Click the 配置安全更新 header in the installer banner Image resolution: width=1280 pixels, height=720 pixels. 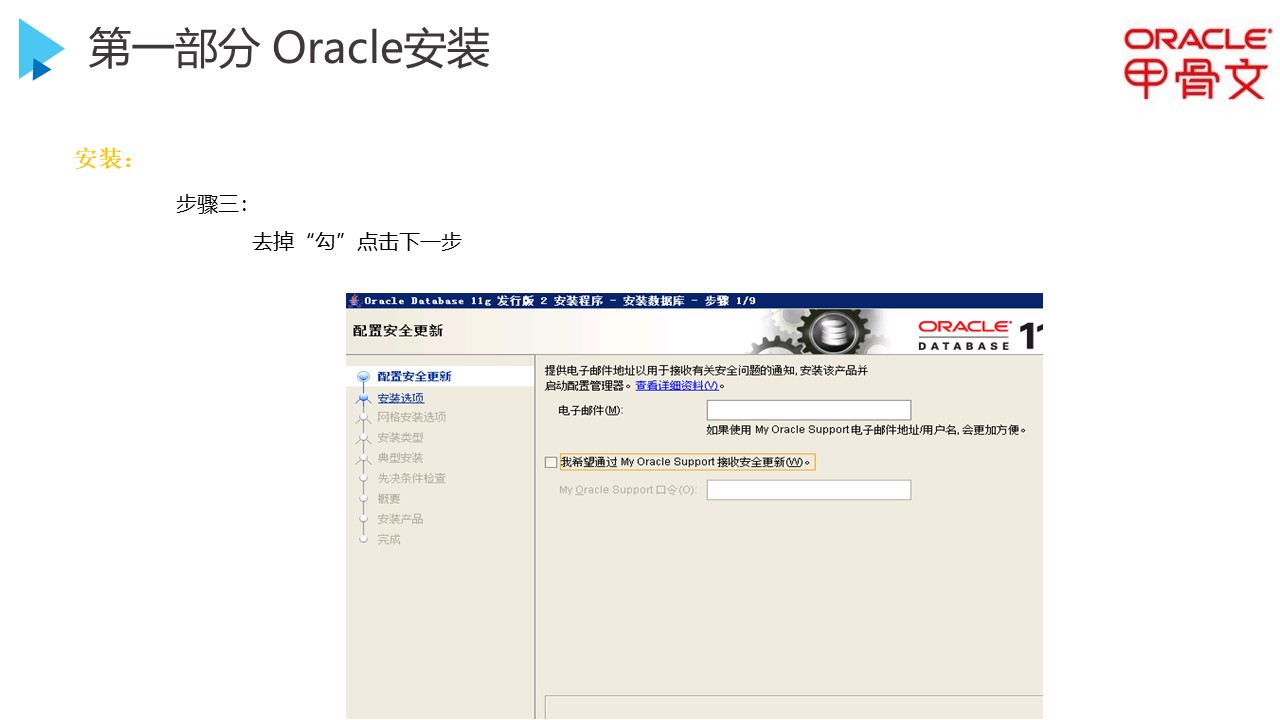click(398, 331)
